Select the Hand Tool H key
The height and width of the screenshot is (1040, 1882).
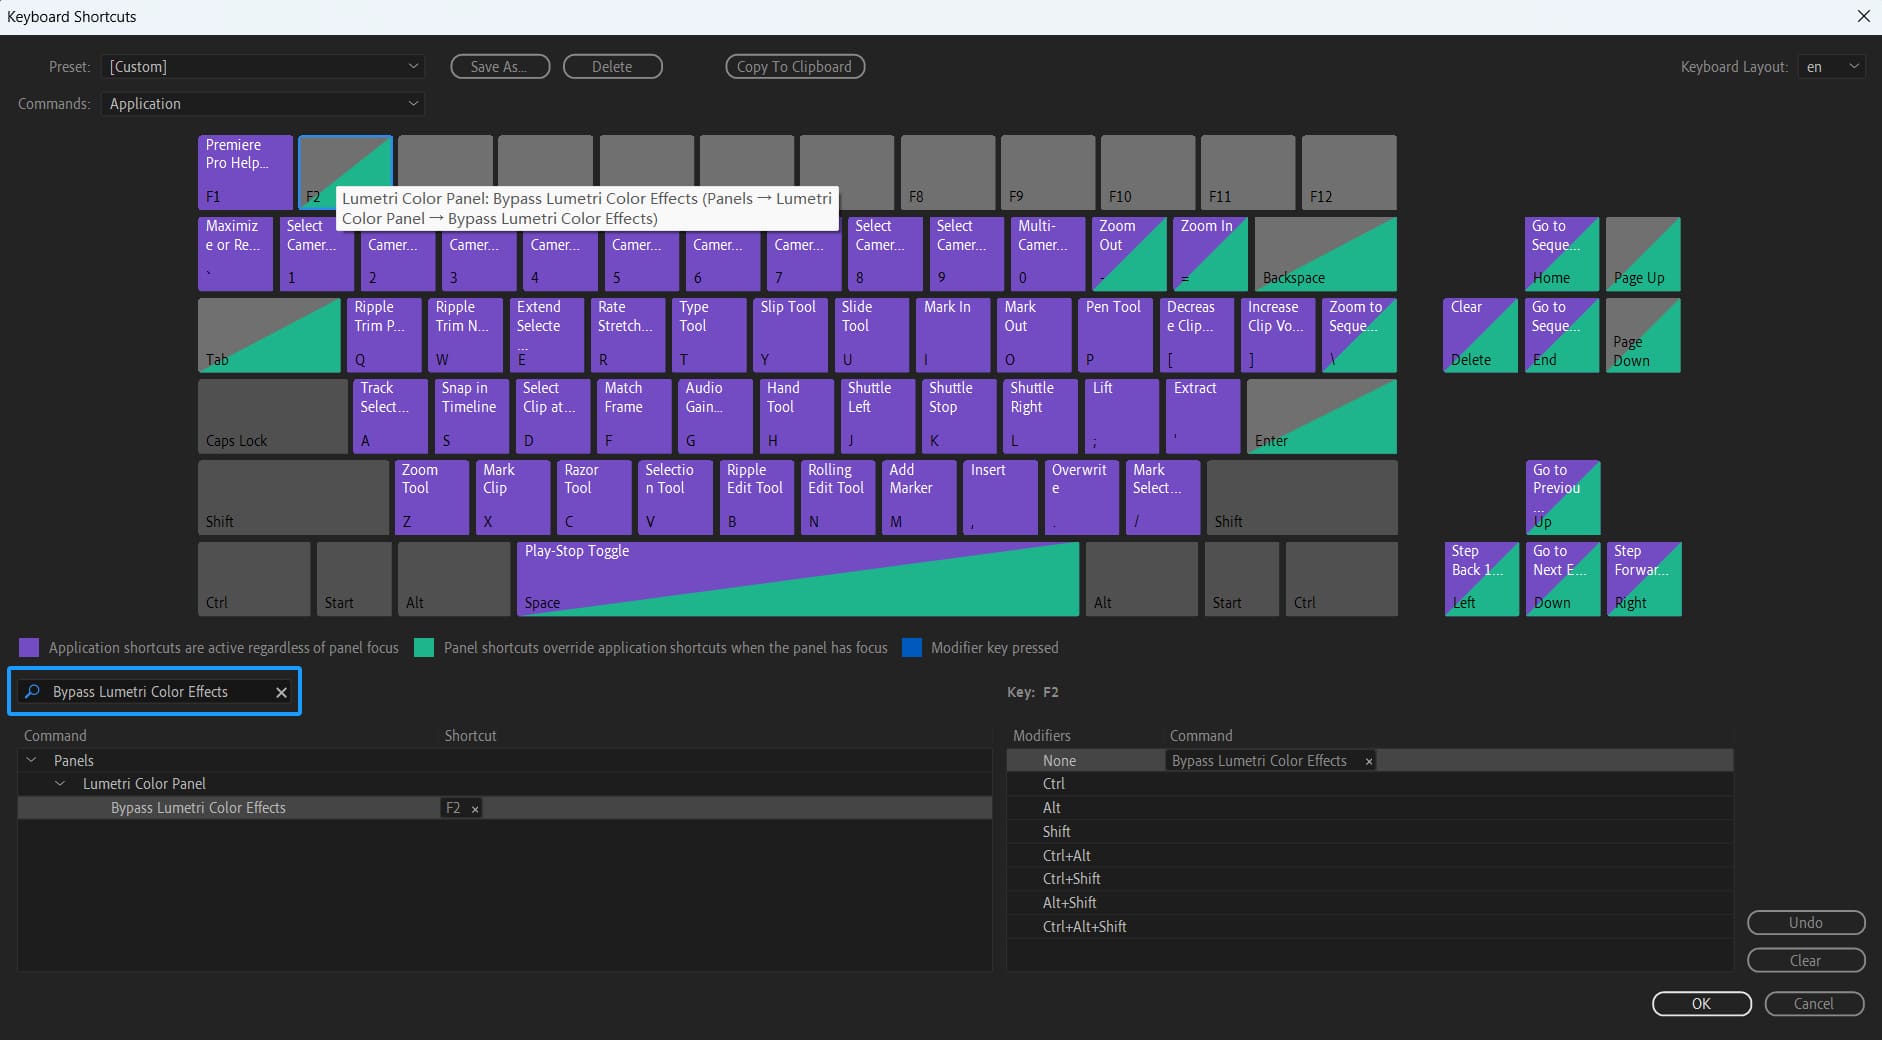(796, 416)
